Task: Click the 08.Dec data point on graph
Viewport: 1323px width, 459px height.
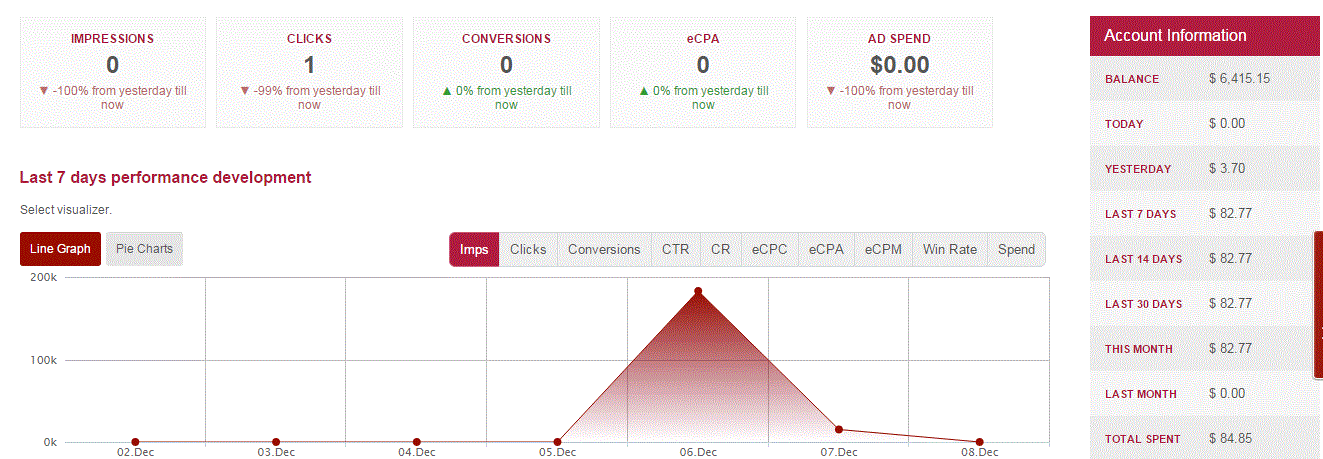Action: 980,442
